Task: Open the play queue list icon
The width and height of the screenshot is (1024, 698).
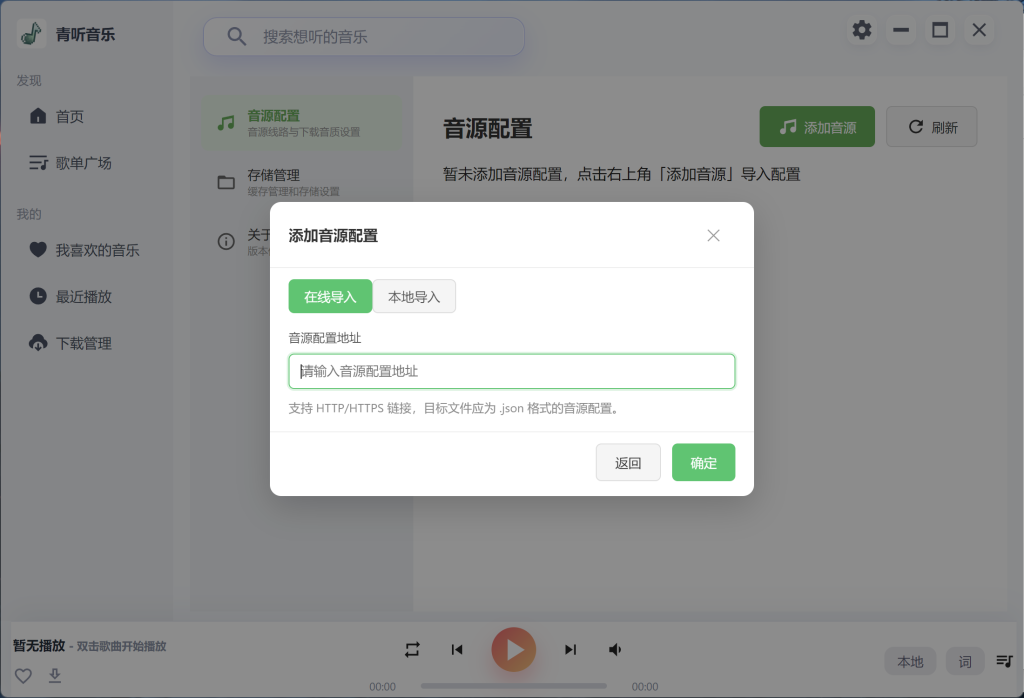Action: [x=1004, y=661]
